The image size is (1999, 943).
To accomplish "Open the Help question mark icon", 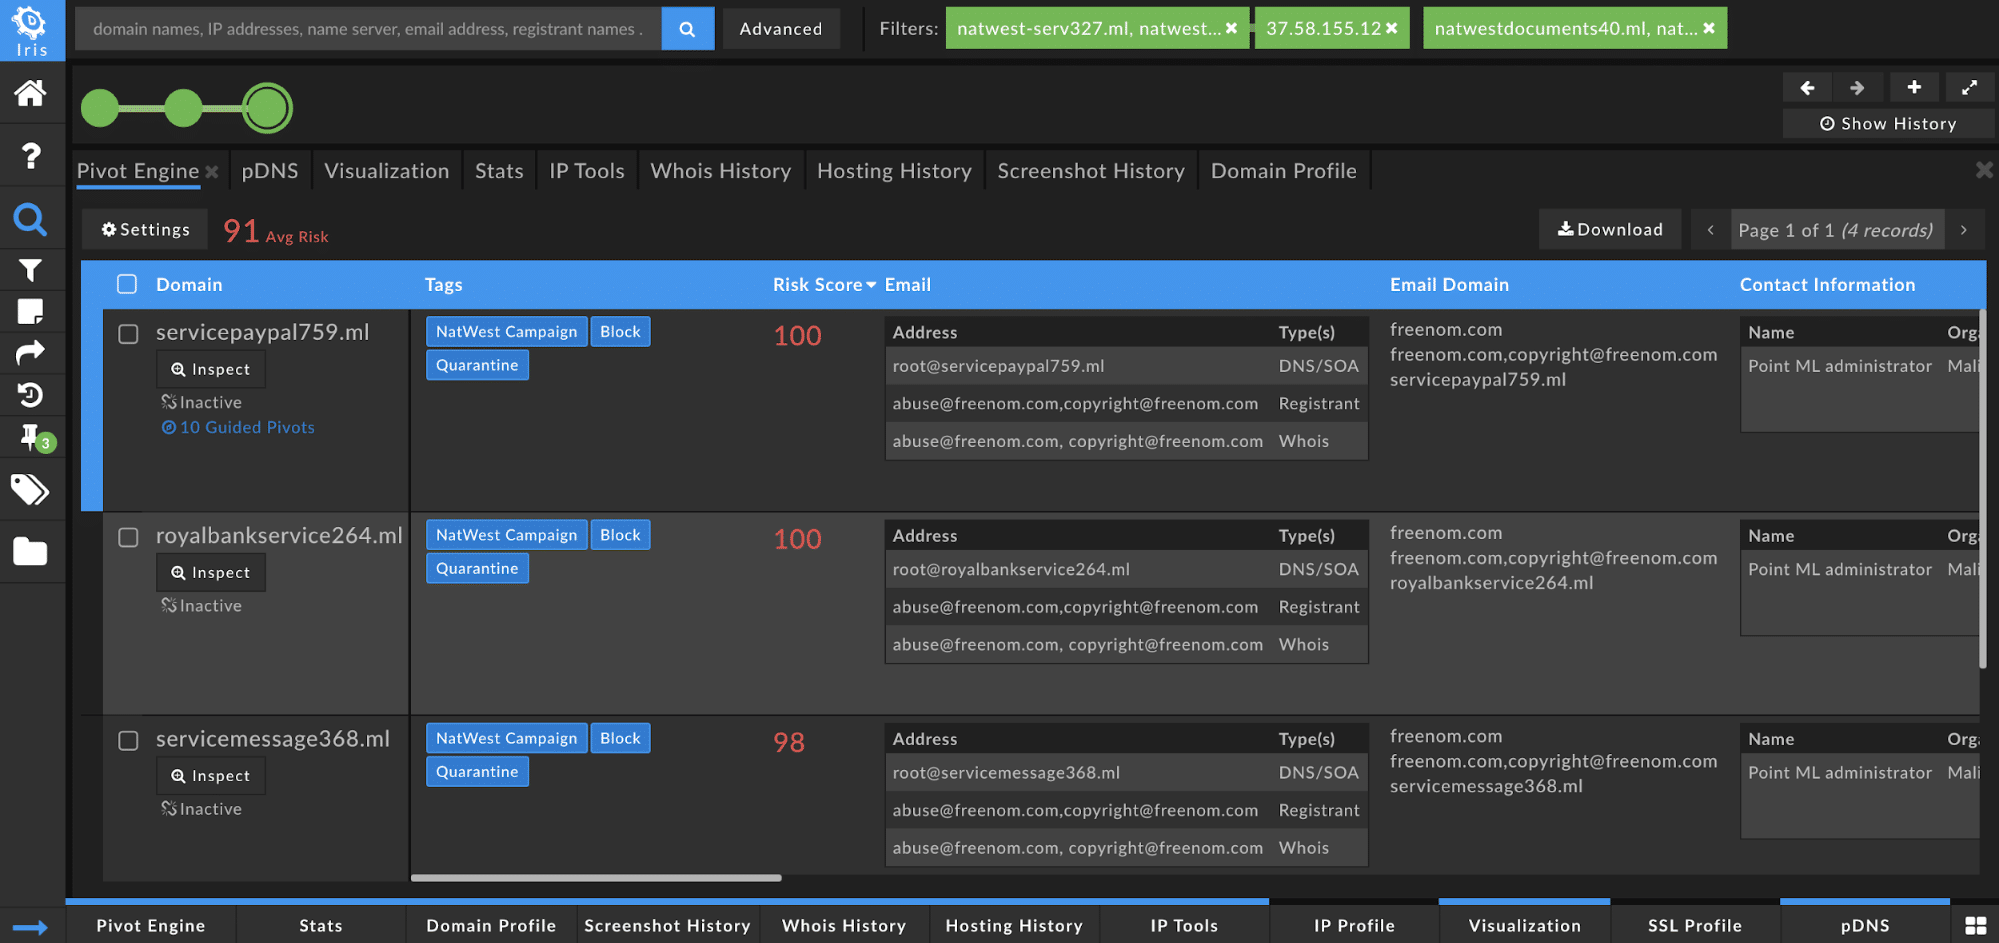I will 31,156.
